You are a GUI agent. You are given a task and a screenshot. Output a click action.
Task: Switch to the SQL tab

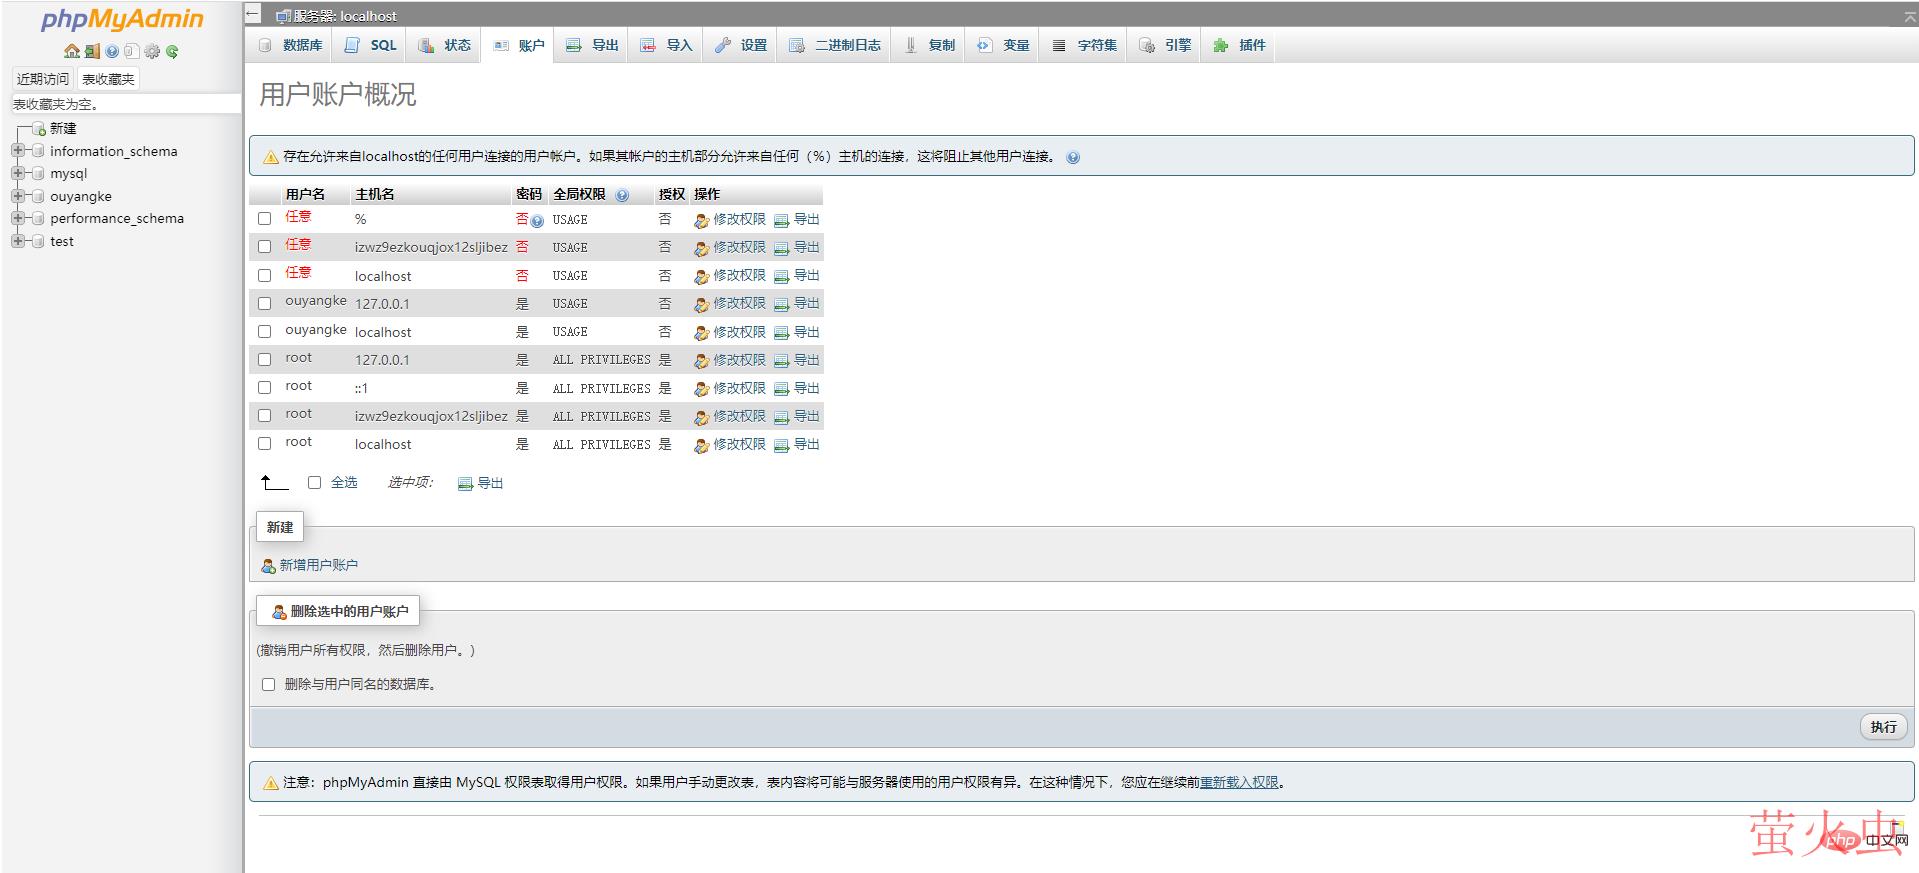pos(371,45)
